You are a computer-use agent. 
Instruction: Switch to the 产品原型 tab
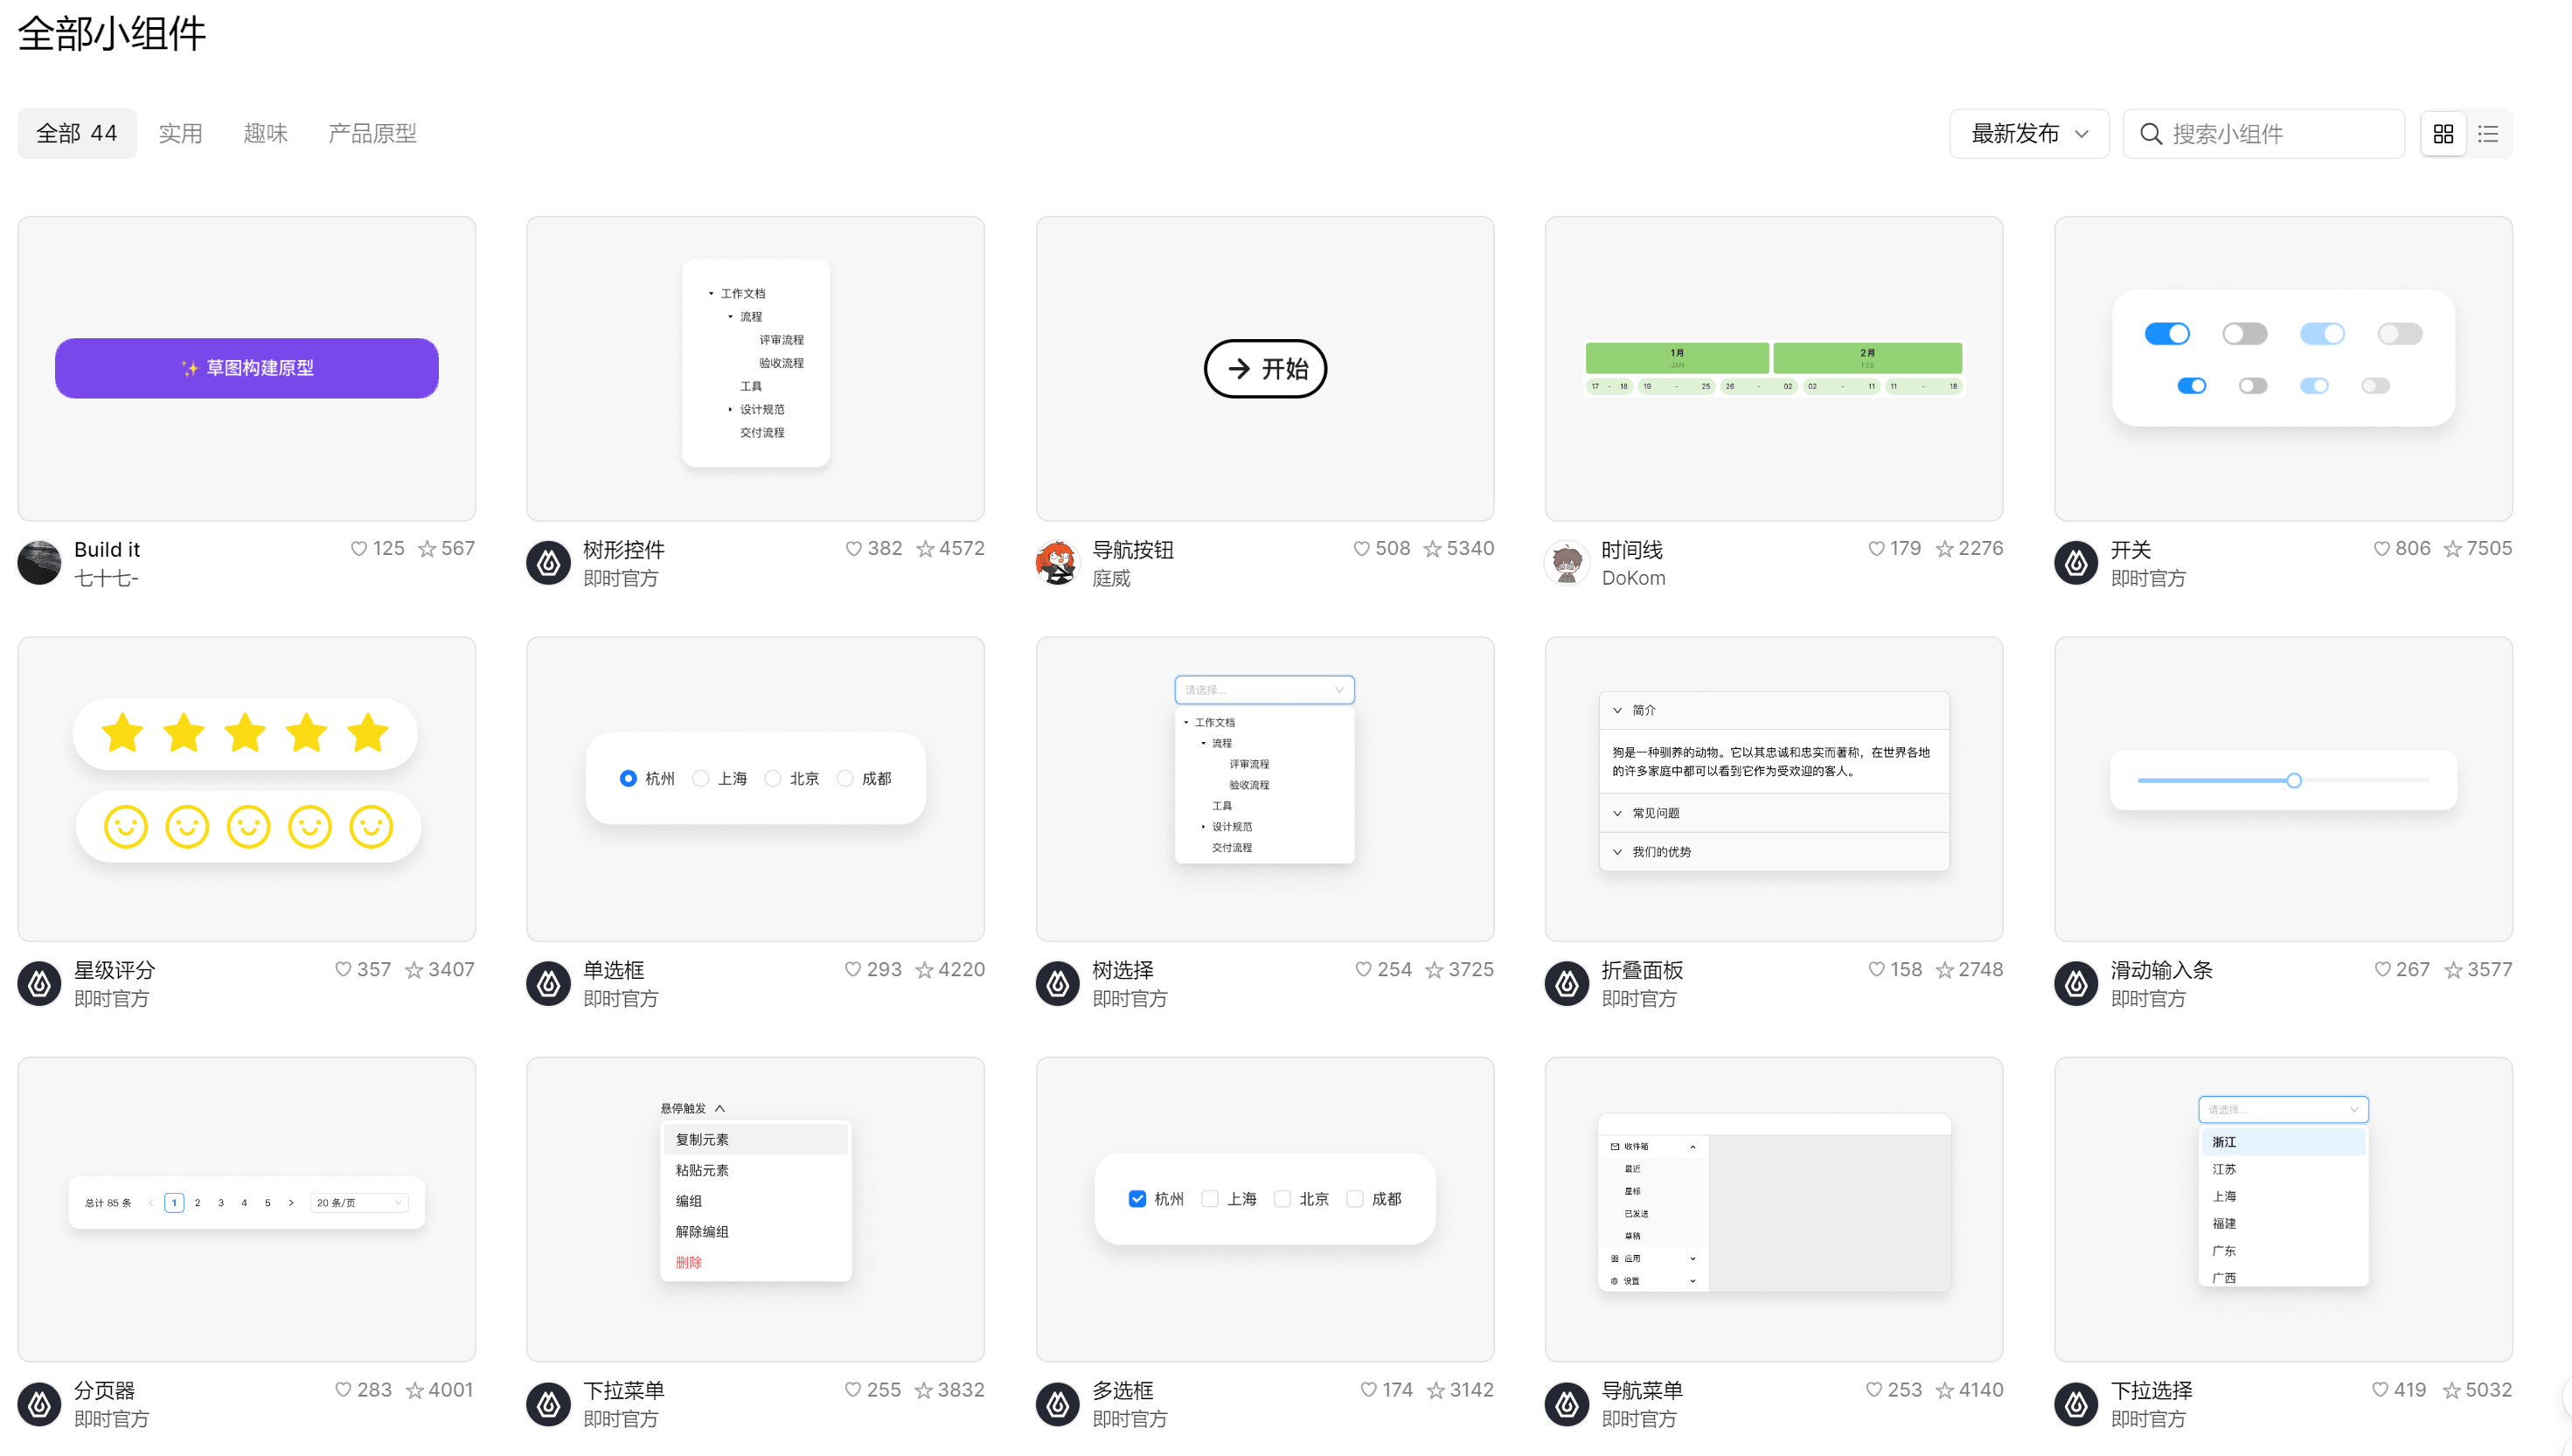coord(372,134)
